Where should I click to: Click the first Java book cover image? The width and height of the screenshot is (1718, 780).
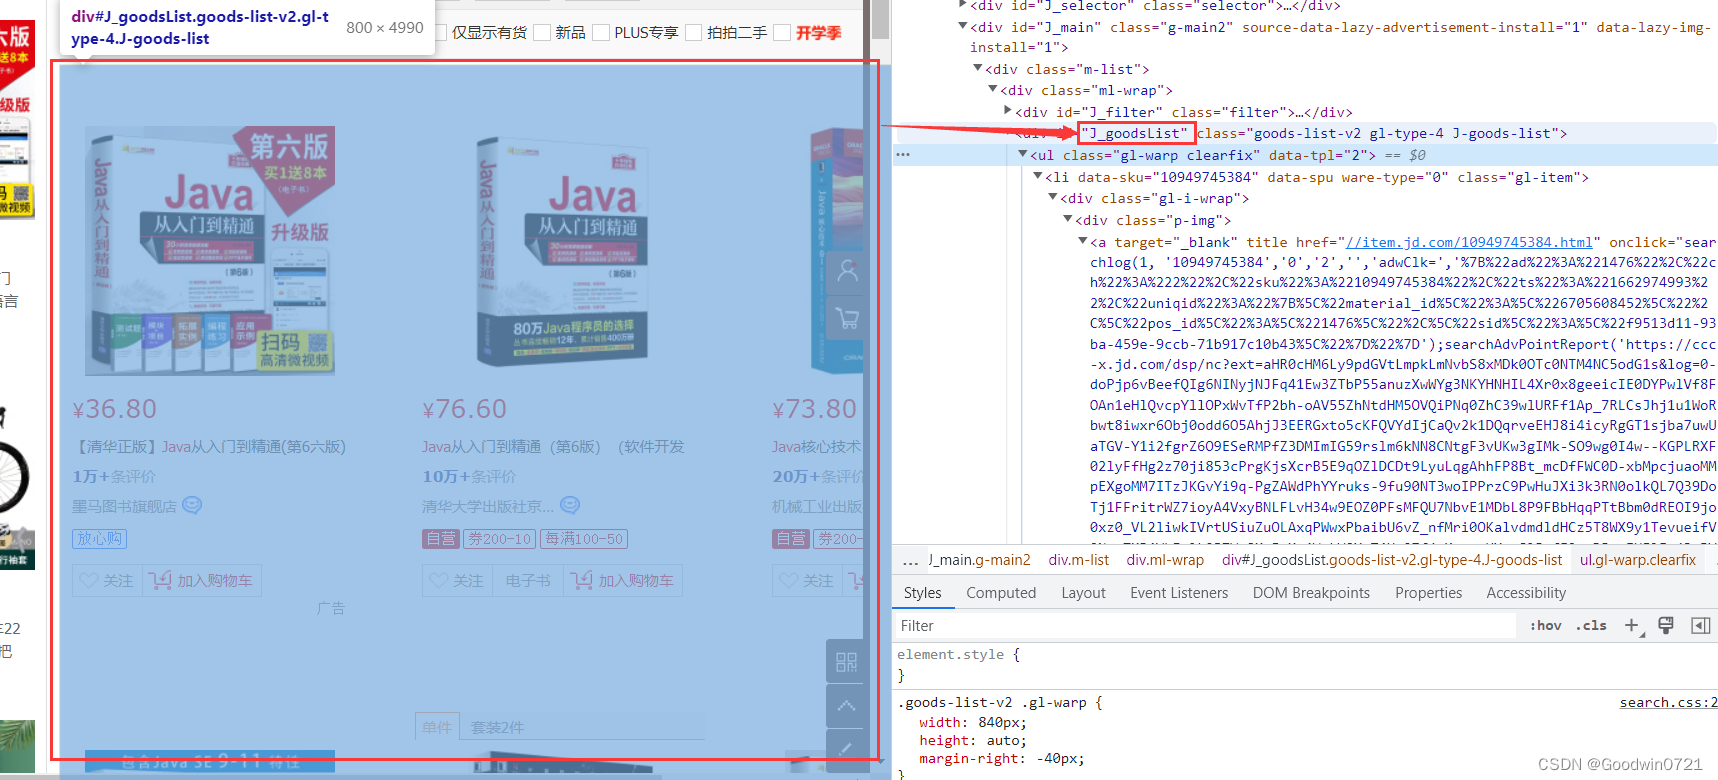(x=210, y=251)
